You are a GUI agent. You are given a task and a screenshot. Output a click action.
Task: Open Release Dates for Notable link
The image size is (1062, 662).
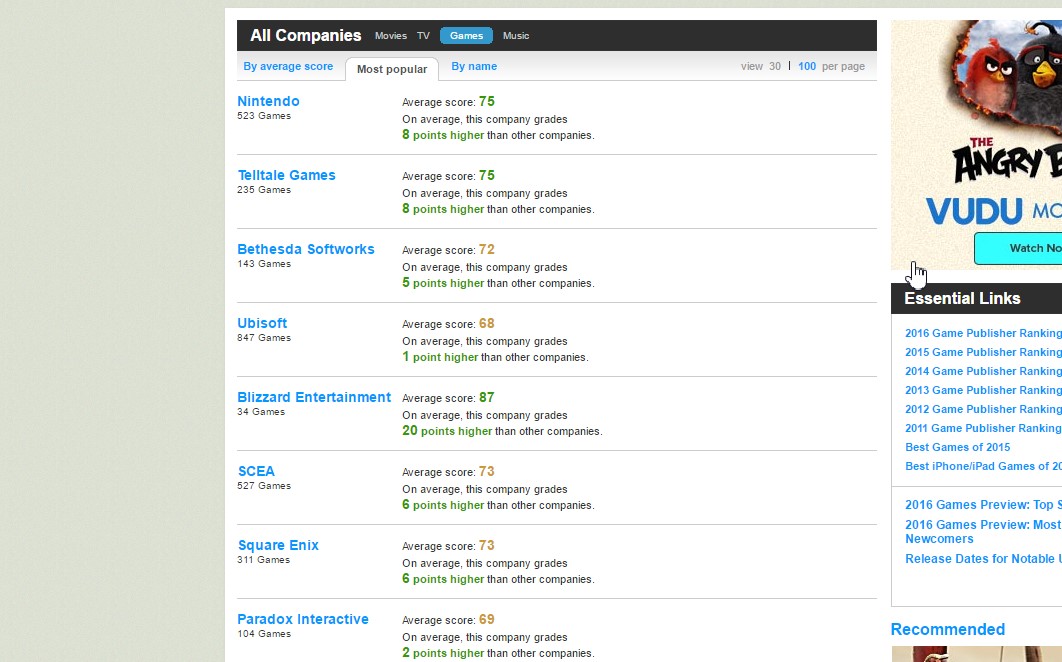pyautogui.click(x=983, y=558)
